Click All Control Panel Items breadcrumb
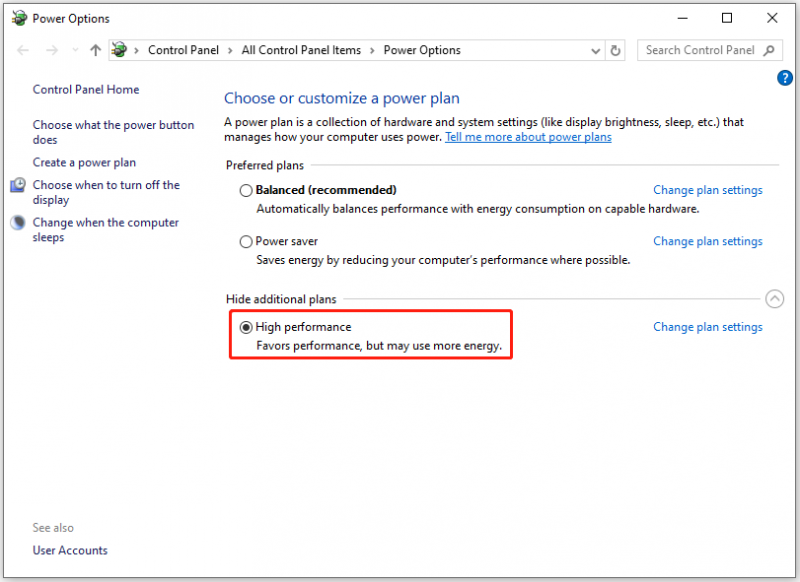Image resolution: width=800 pixels, height=582 pixels. (x=301, y=50)
